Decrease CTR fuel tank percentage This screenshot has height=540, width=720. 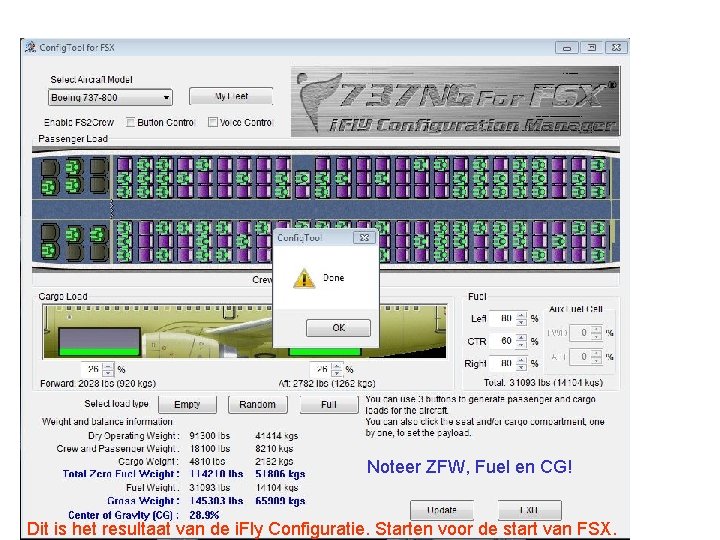521,344
